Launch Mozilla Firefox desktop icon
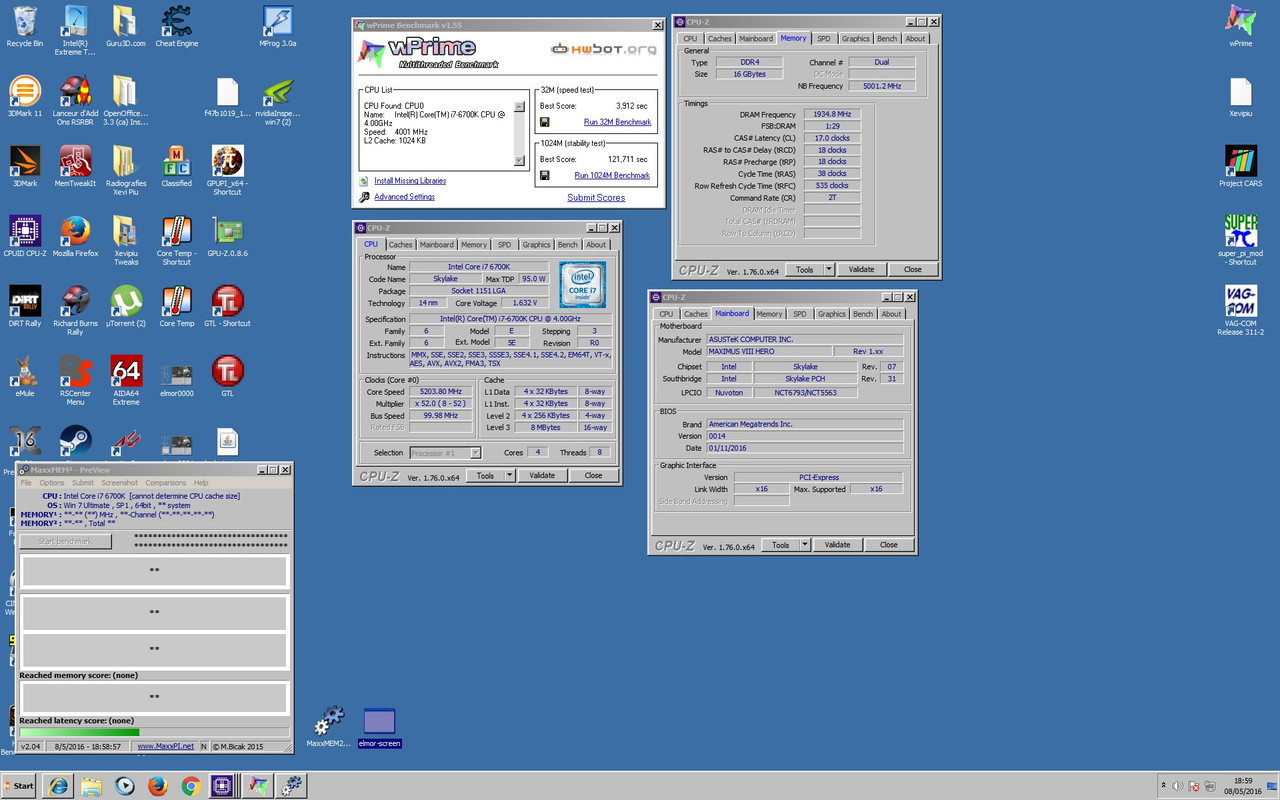Screen dimensions: 1280x800 75,237
